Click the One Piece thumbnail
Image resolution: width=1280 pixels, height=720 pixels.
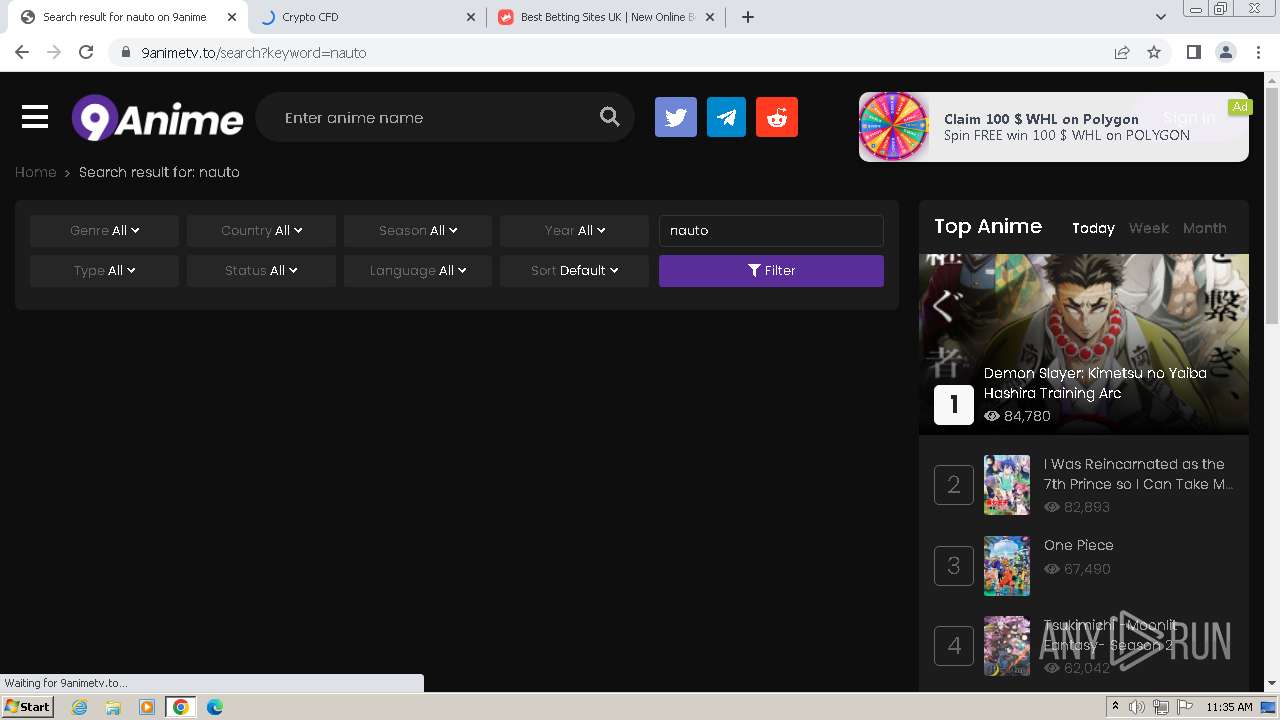click(1006, 566)
